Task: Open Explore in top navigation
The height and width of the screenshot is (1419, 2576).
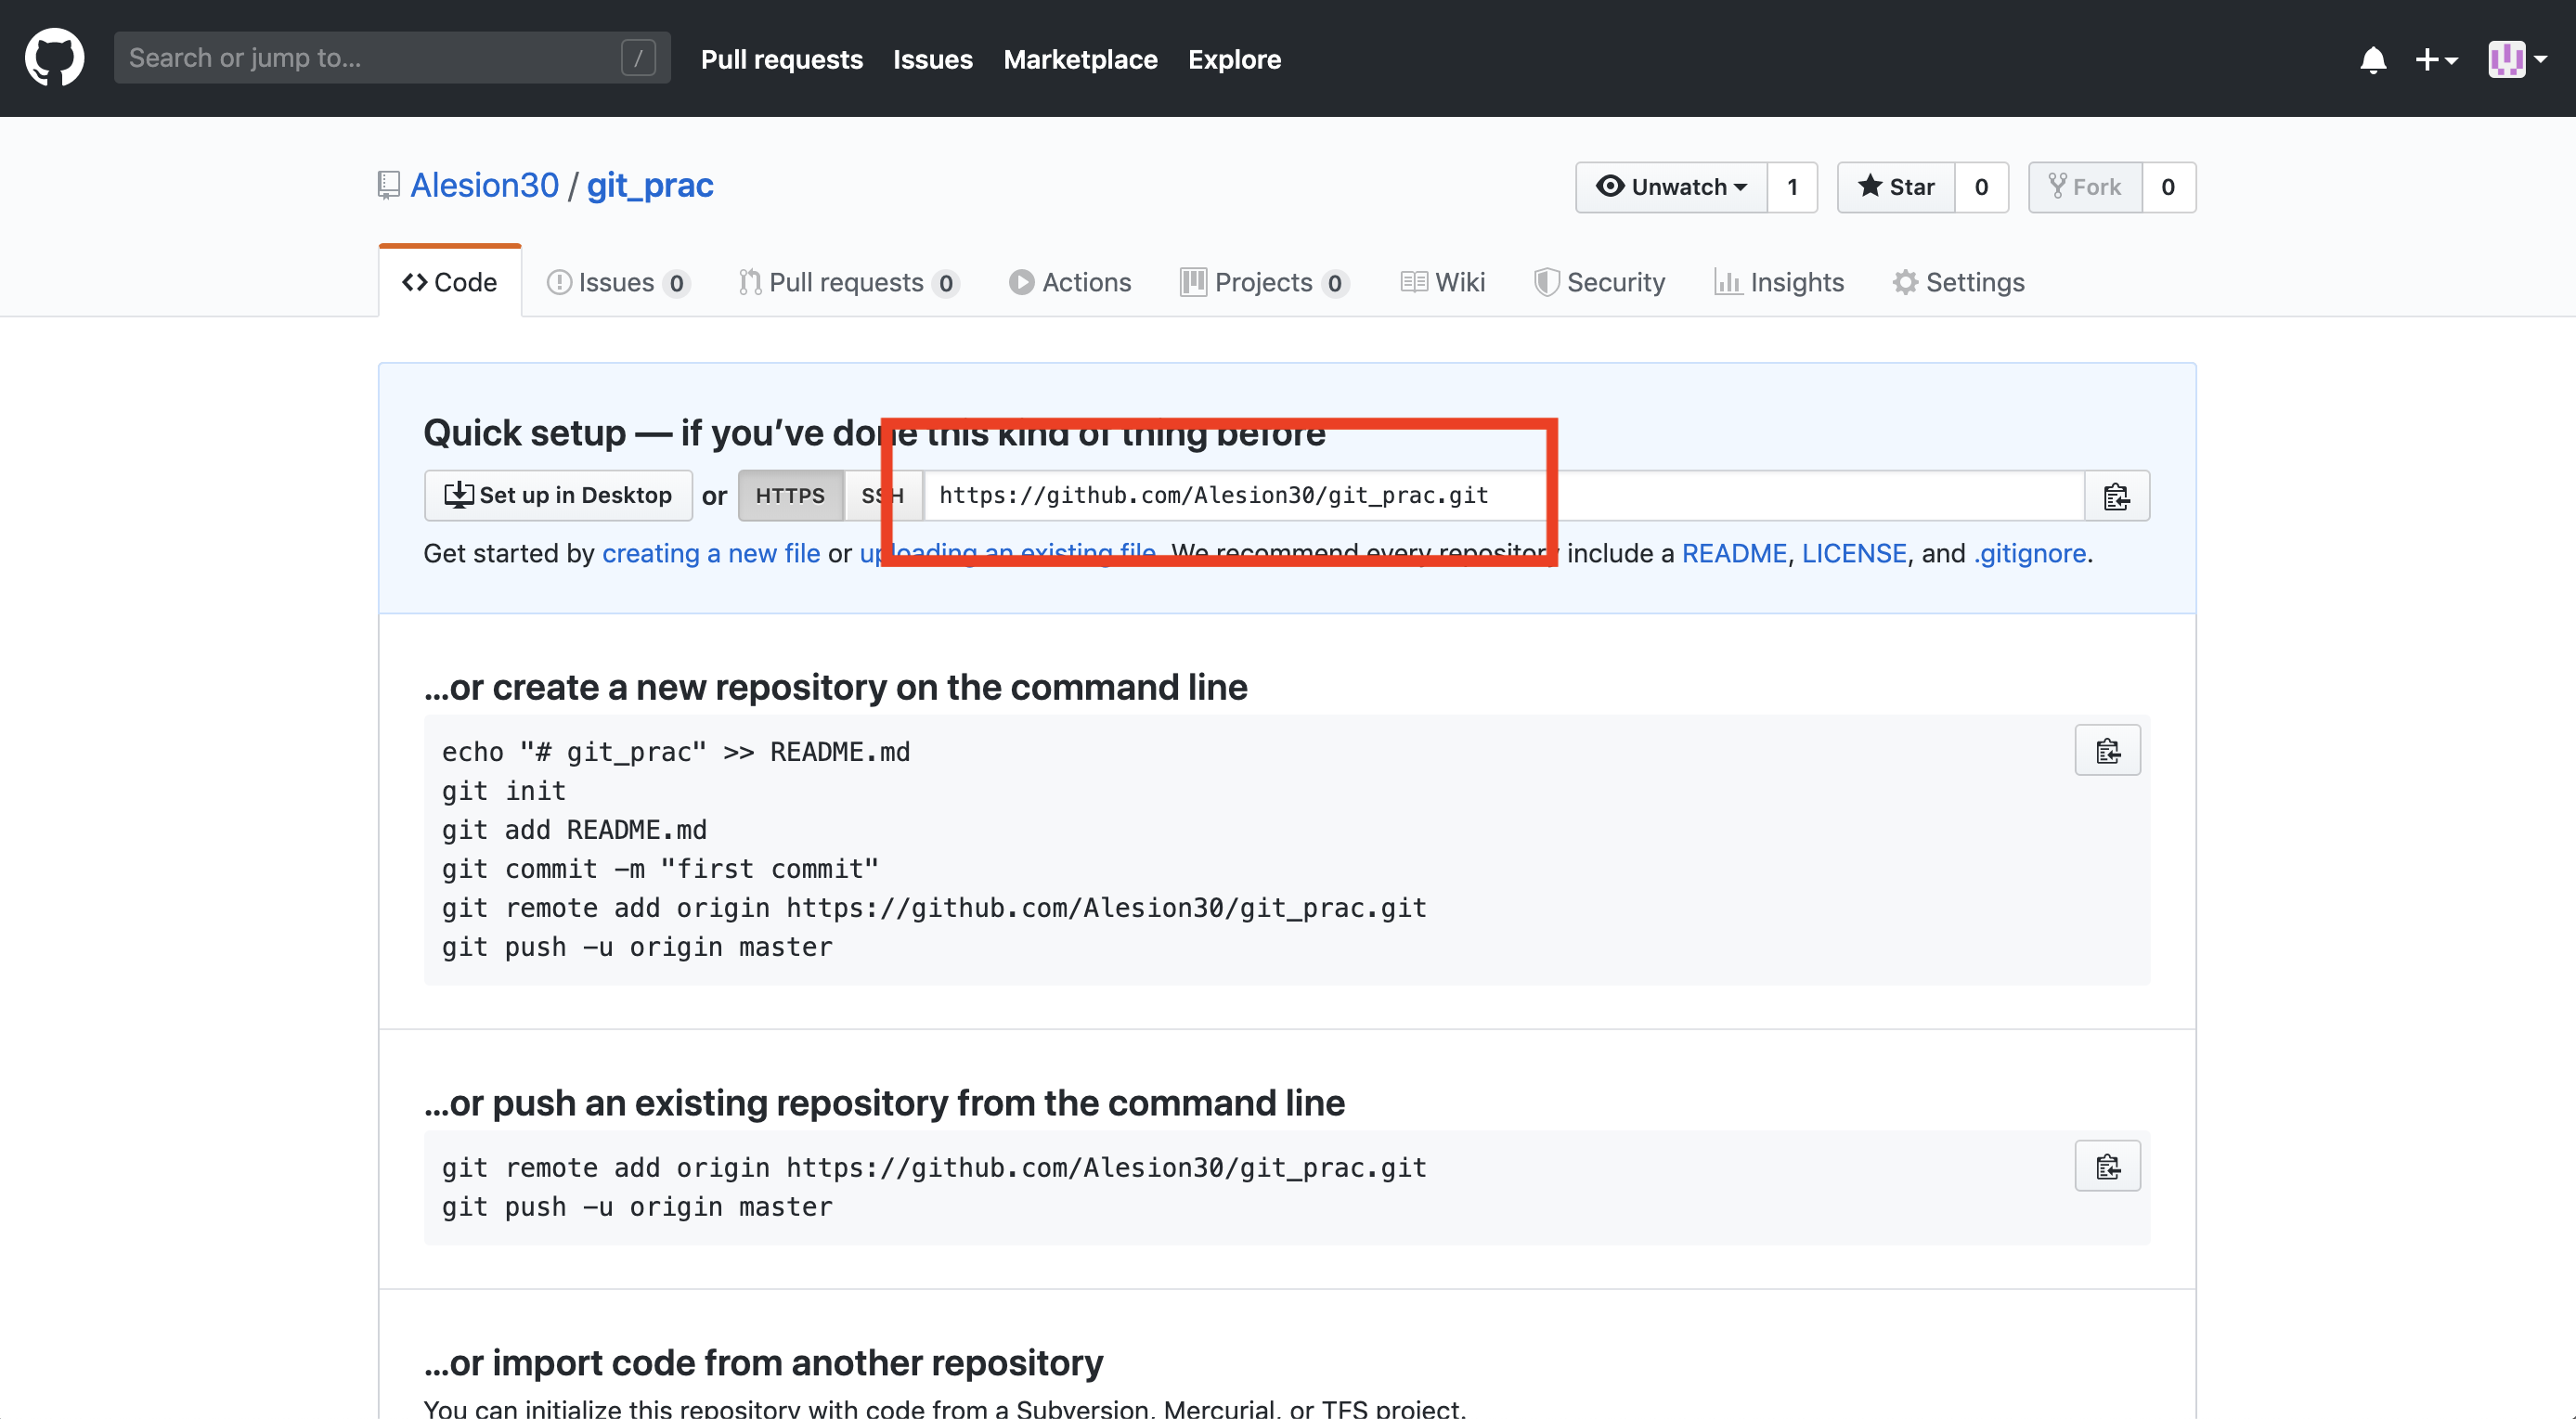Action: [x=1234, y=59]
